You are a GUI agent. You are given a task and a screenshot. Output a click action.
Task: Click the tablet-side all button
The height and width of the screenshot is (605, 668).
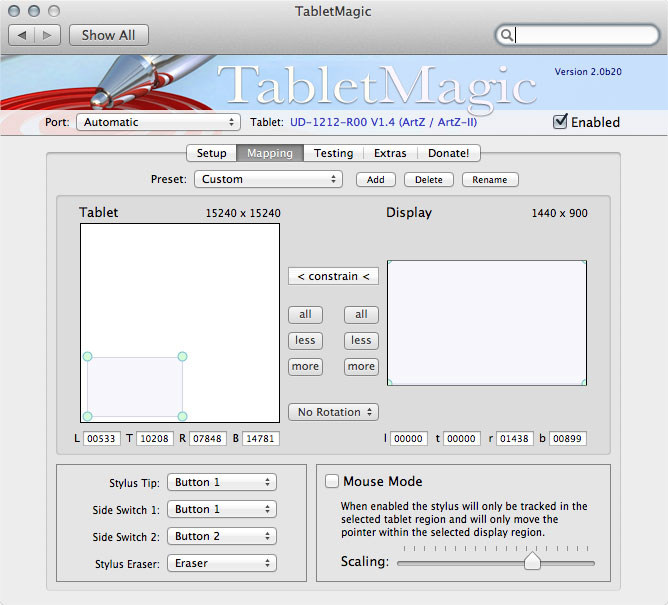click(x=305, y=314)
